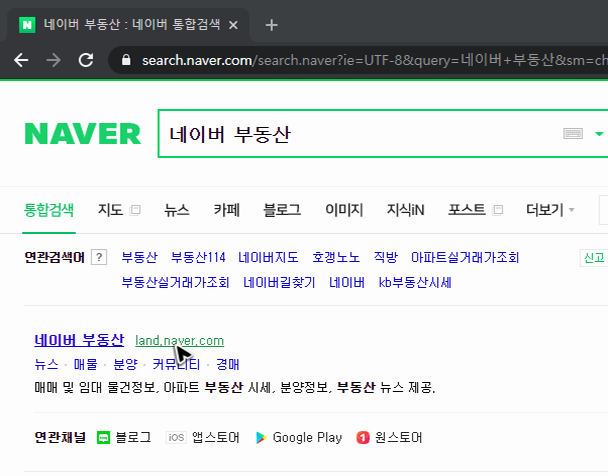This screenshot has height=476, width=608.
Task: Click the 매물 sublink
Action: click(x=86, y=364)
